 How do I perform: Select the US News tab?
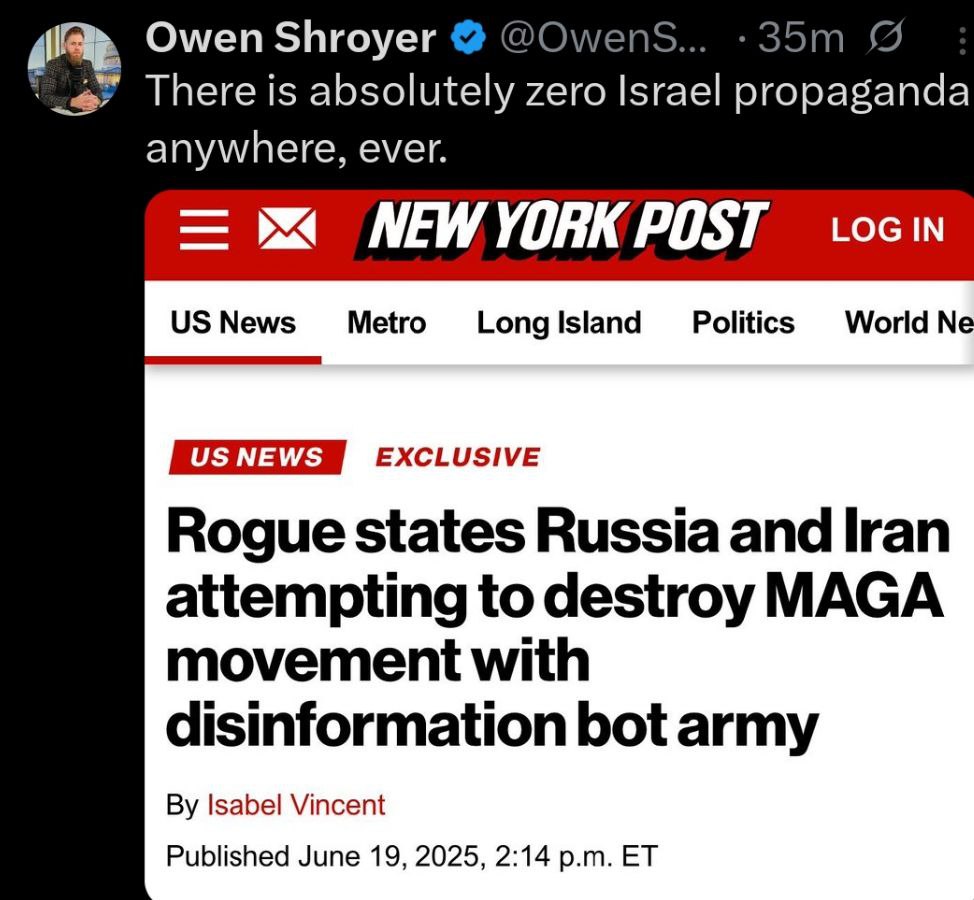click(233, 322)
